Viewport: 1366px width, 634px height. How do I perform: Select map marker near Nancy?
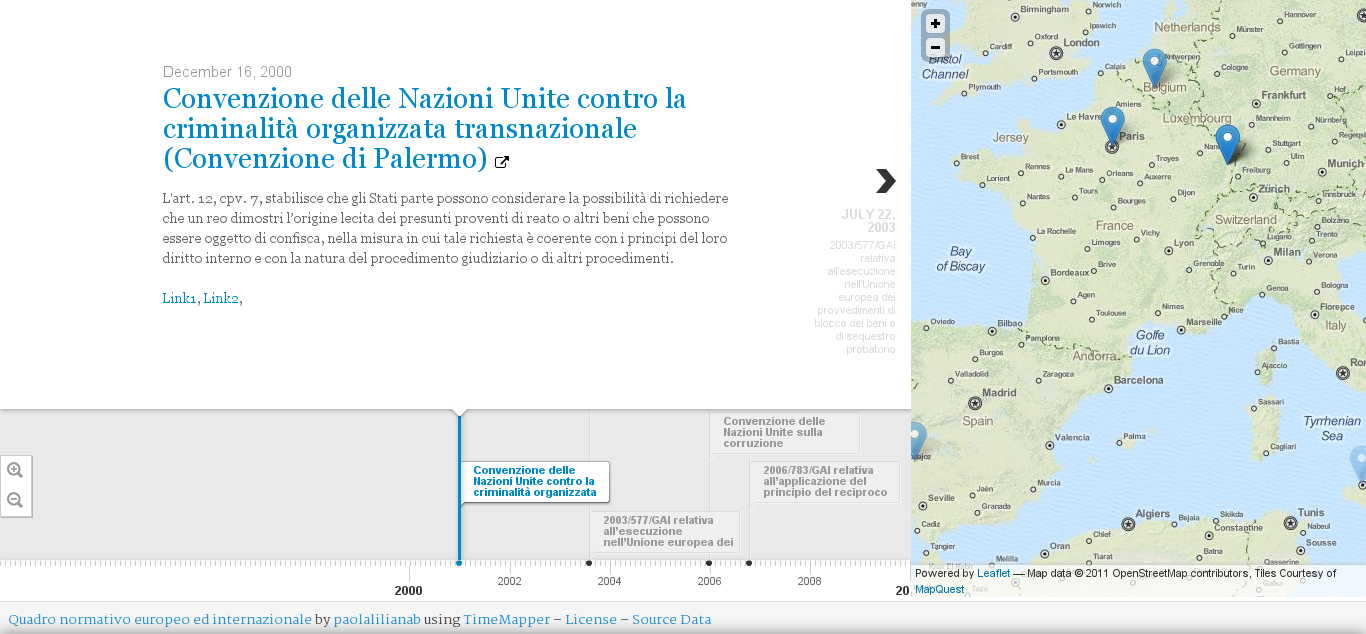click(1227, 144)
